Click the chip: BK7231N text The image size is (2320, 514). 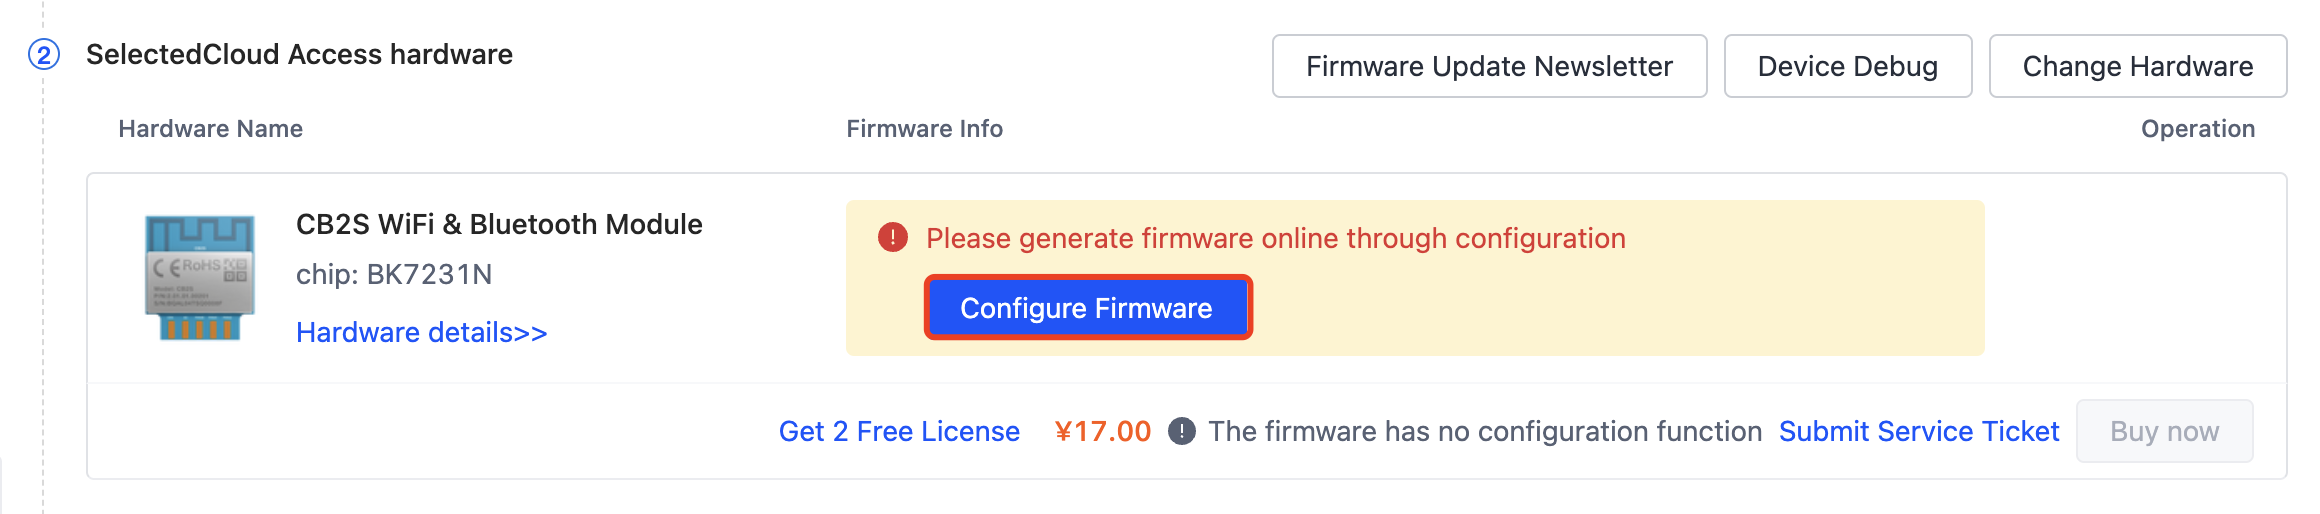[x=394, y=274]
